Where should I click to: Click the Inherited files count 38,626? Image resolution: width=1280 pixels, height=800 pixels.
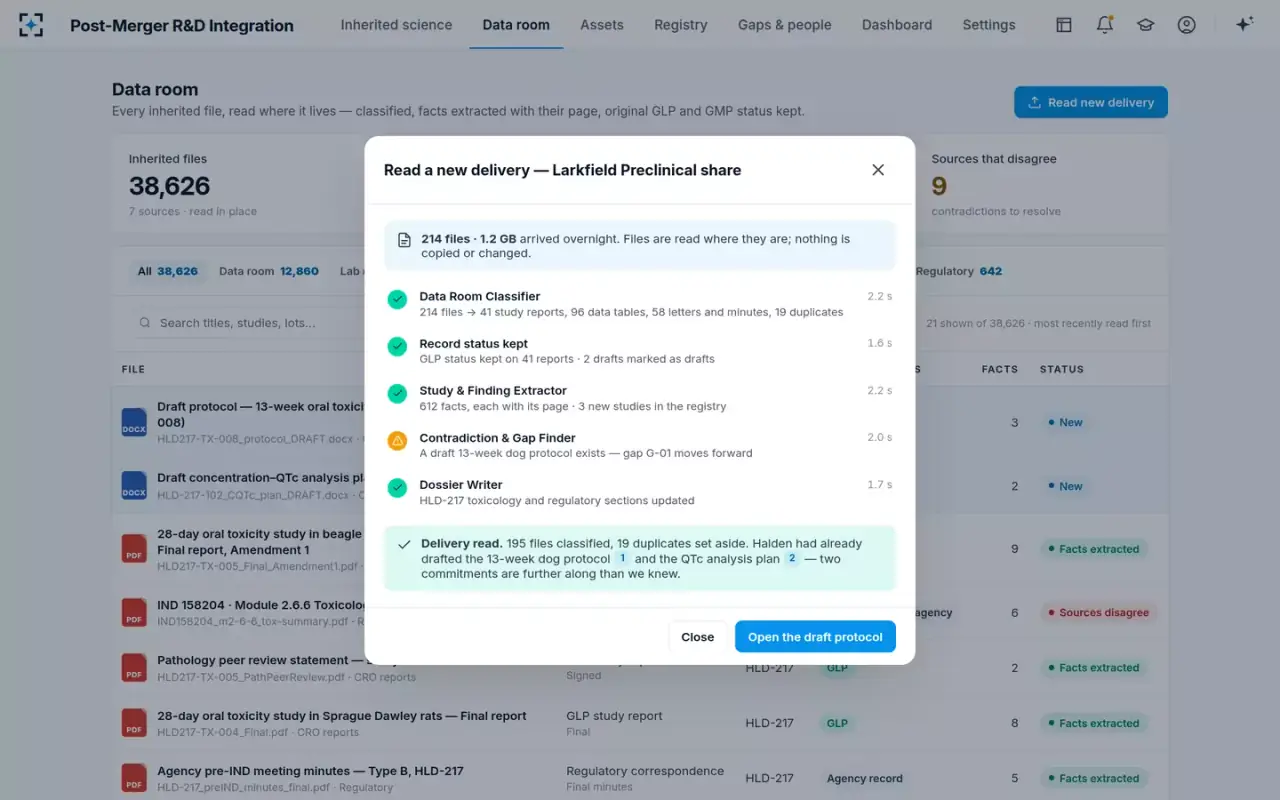(x=169, y=186)
